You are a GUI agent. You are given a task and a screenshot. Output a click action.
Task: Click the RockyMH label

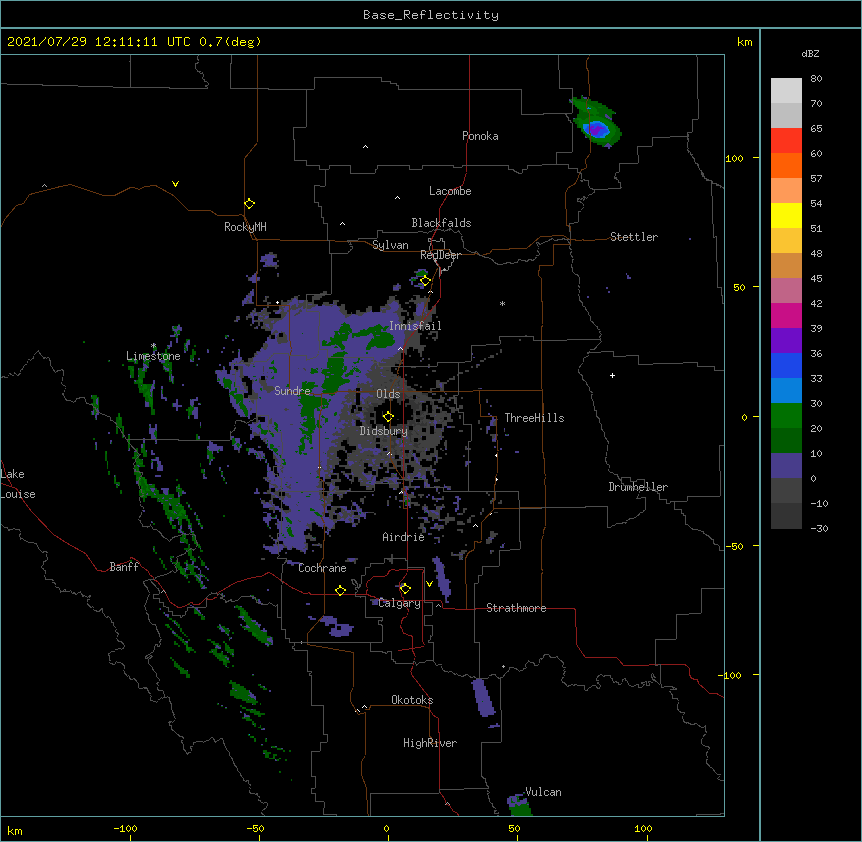click(x=245, y=226)
